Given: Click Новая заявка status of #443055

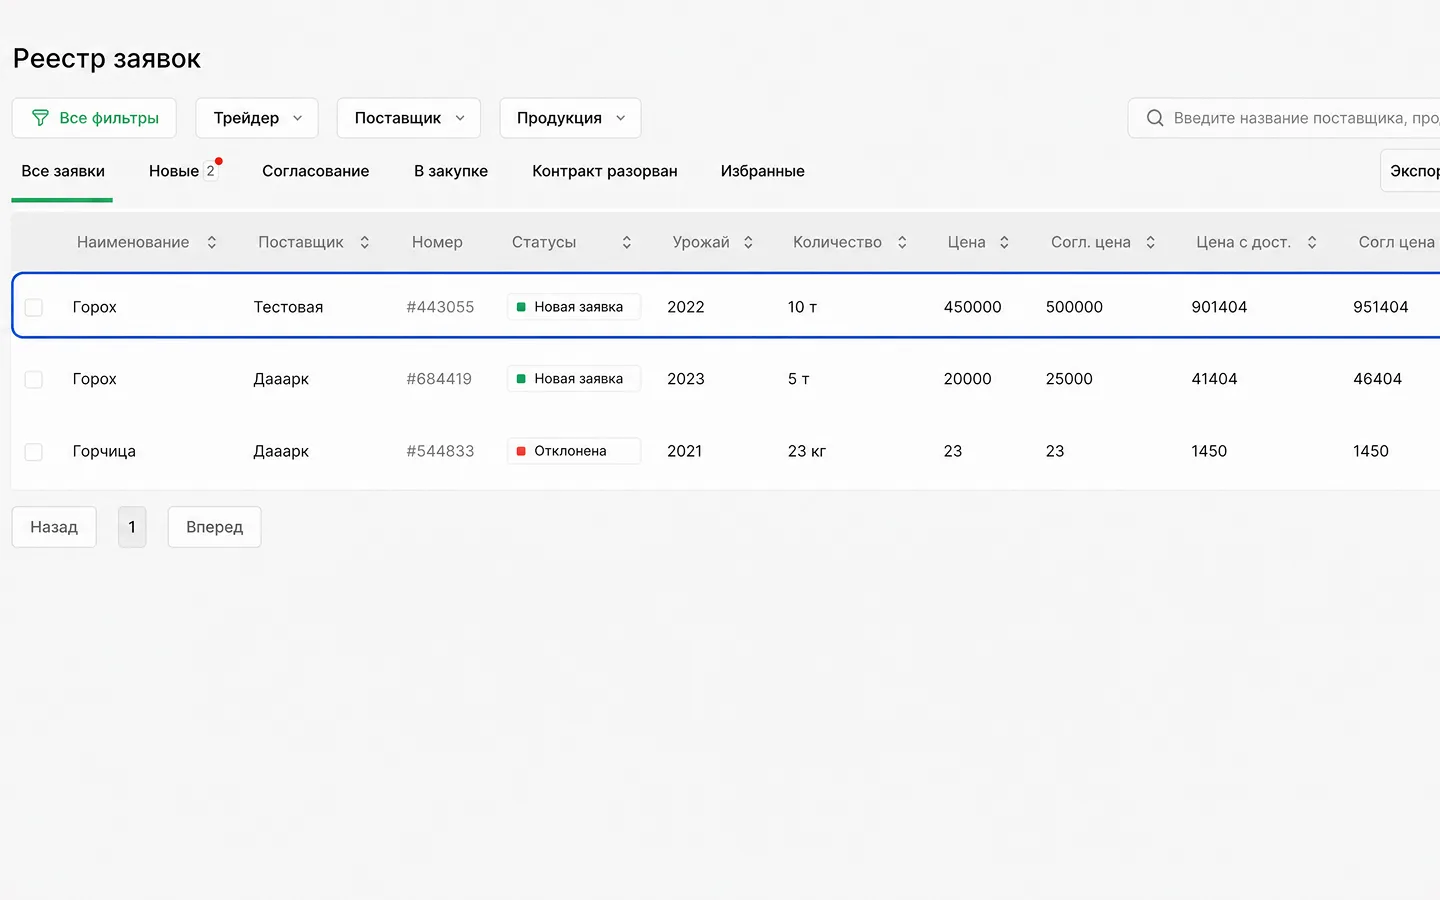Looking at the screenshot, I should (574, 307).
